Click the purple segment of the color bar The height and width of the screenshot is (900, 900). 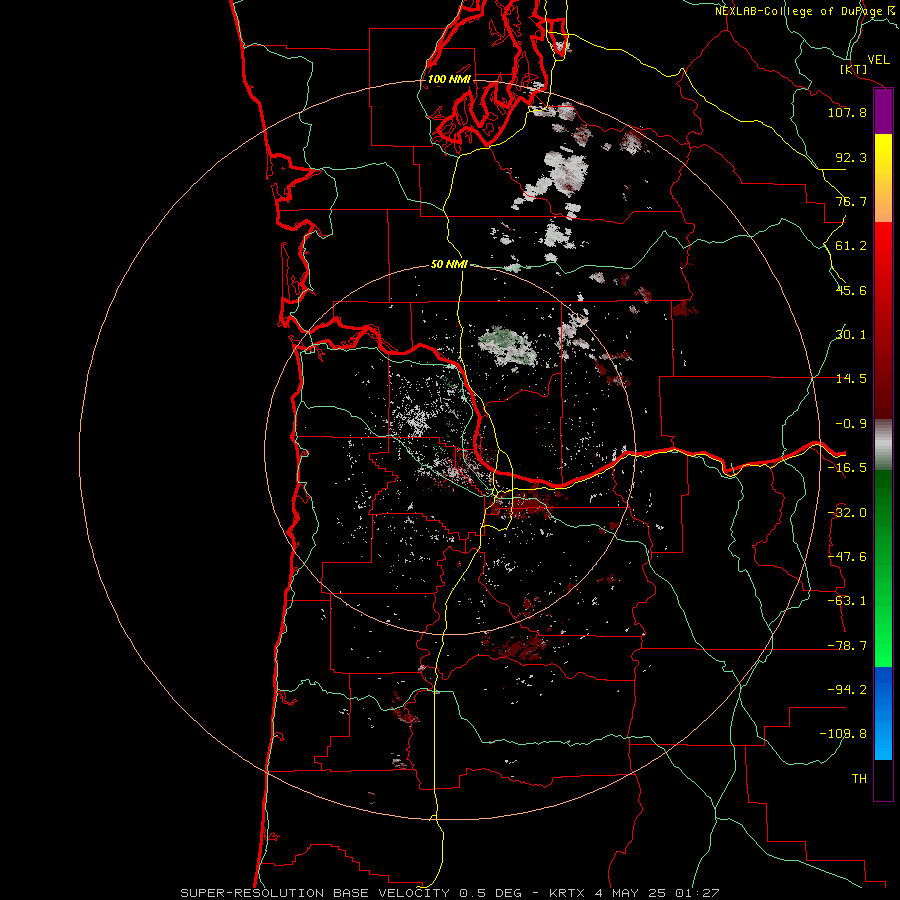coord(883,112)
